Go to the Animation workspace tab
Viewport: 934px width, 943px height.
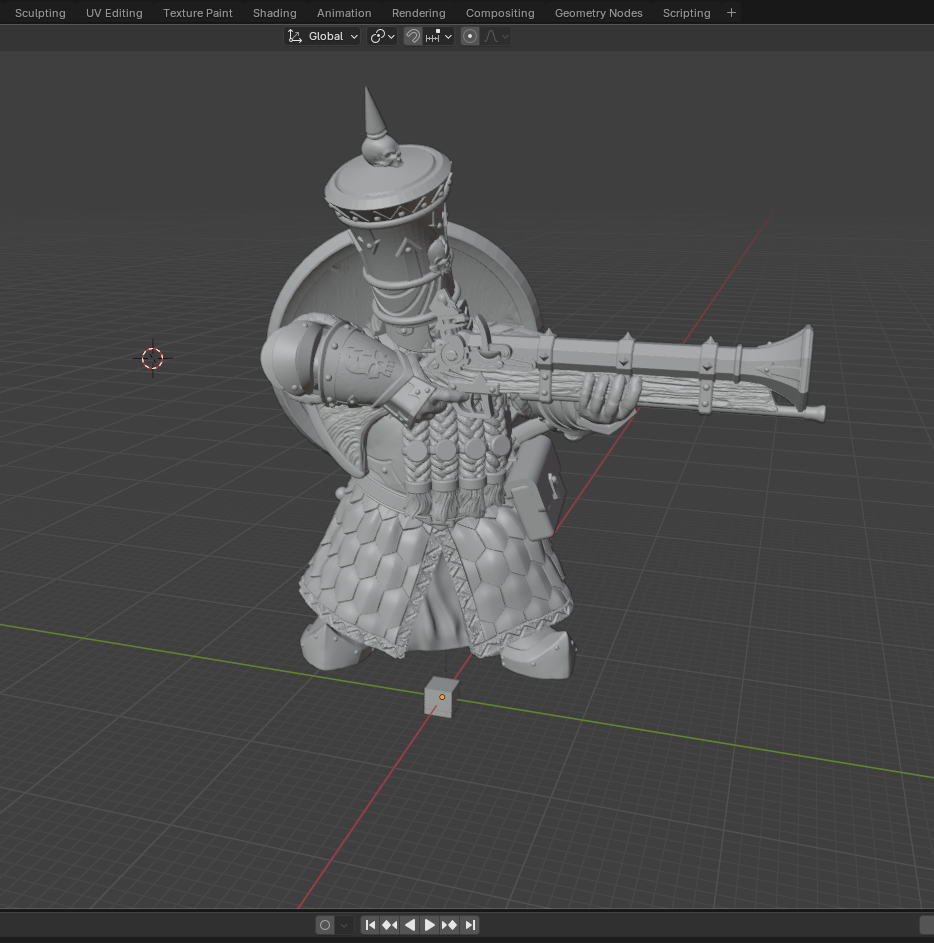344,13
